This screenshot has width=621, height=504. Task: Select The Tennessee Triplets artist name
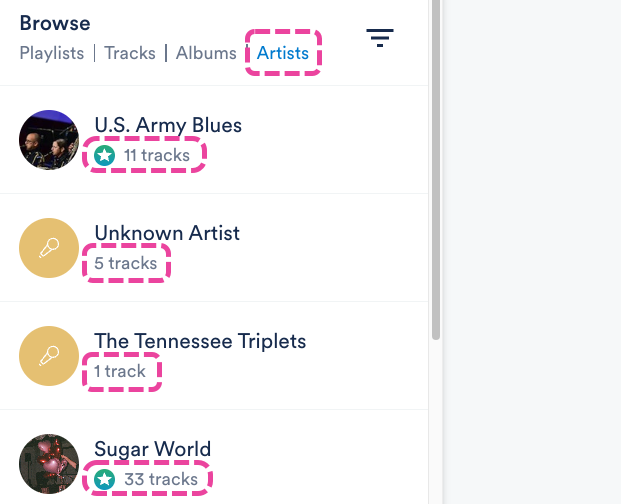click(x=200, y=341)
